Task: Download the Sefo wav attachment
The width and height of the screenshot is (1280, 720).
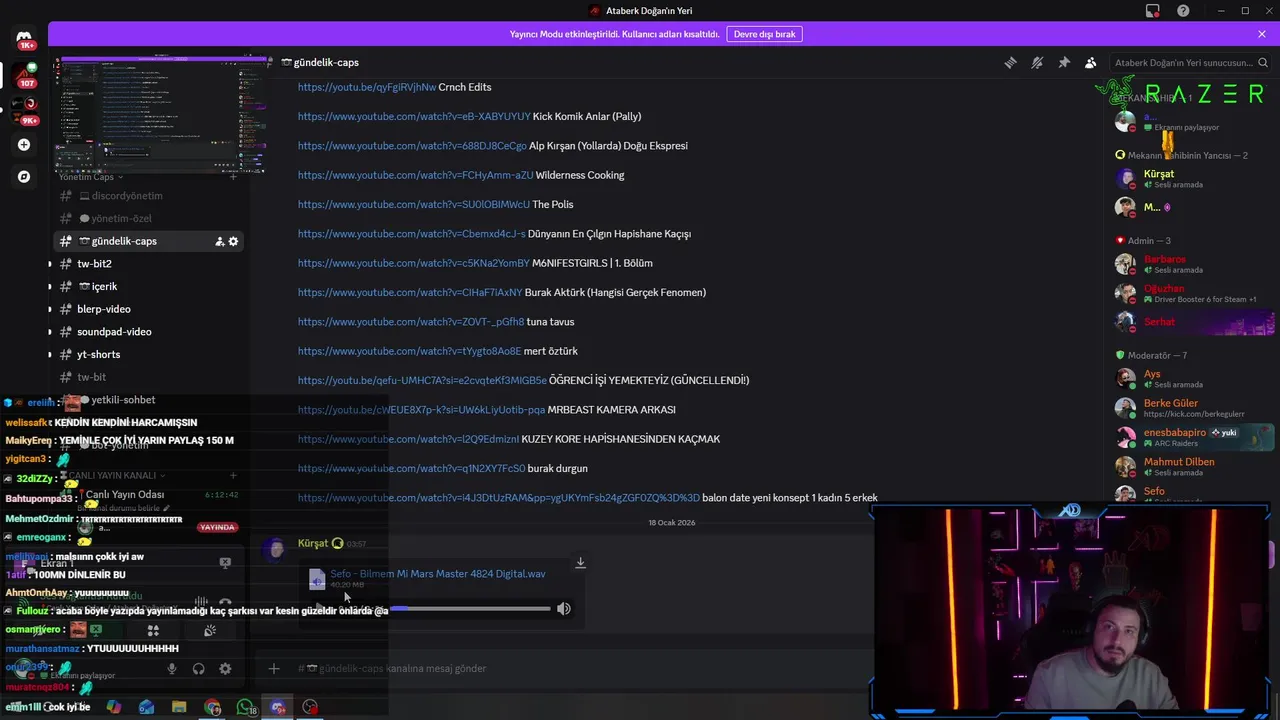Action: tap(580, 563)
